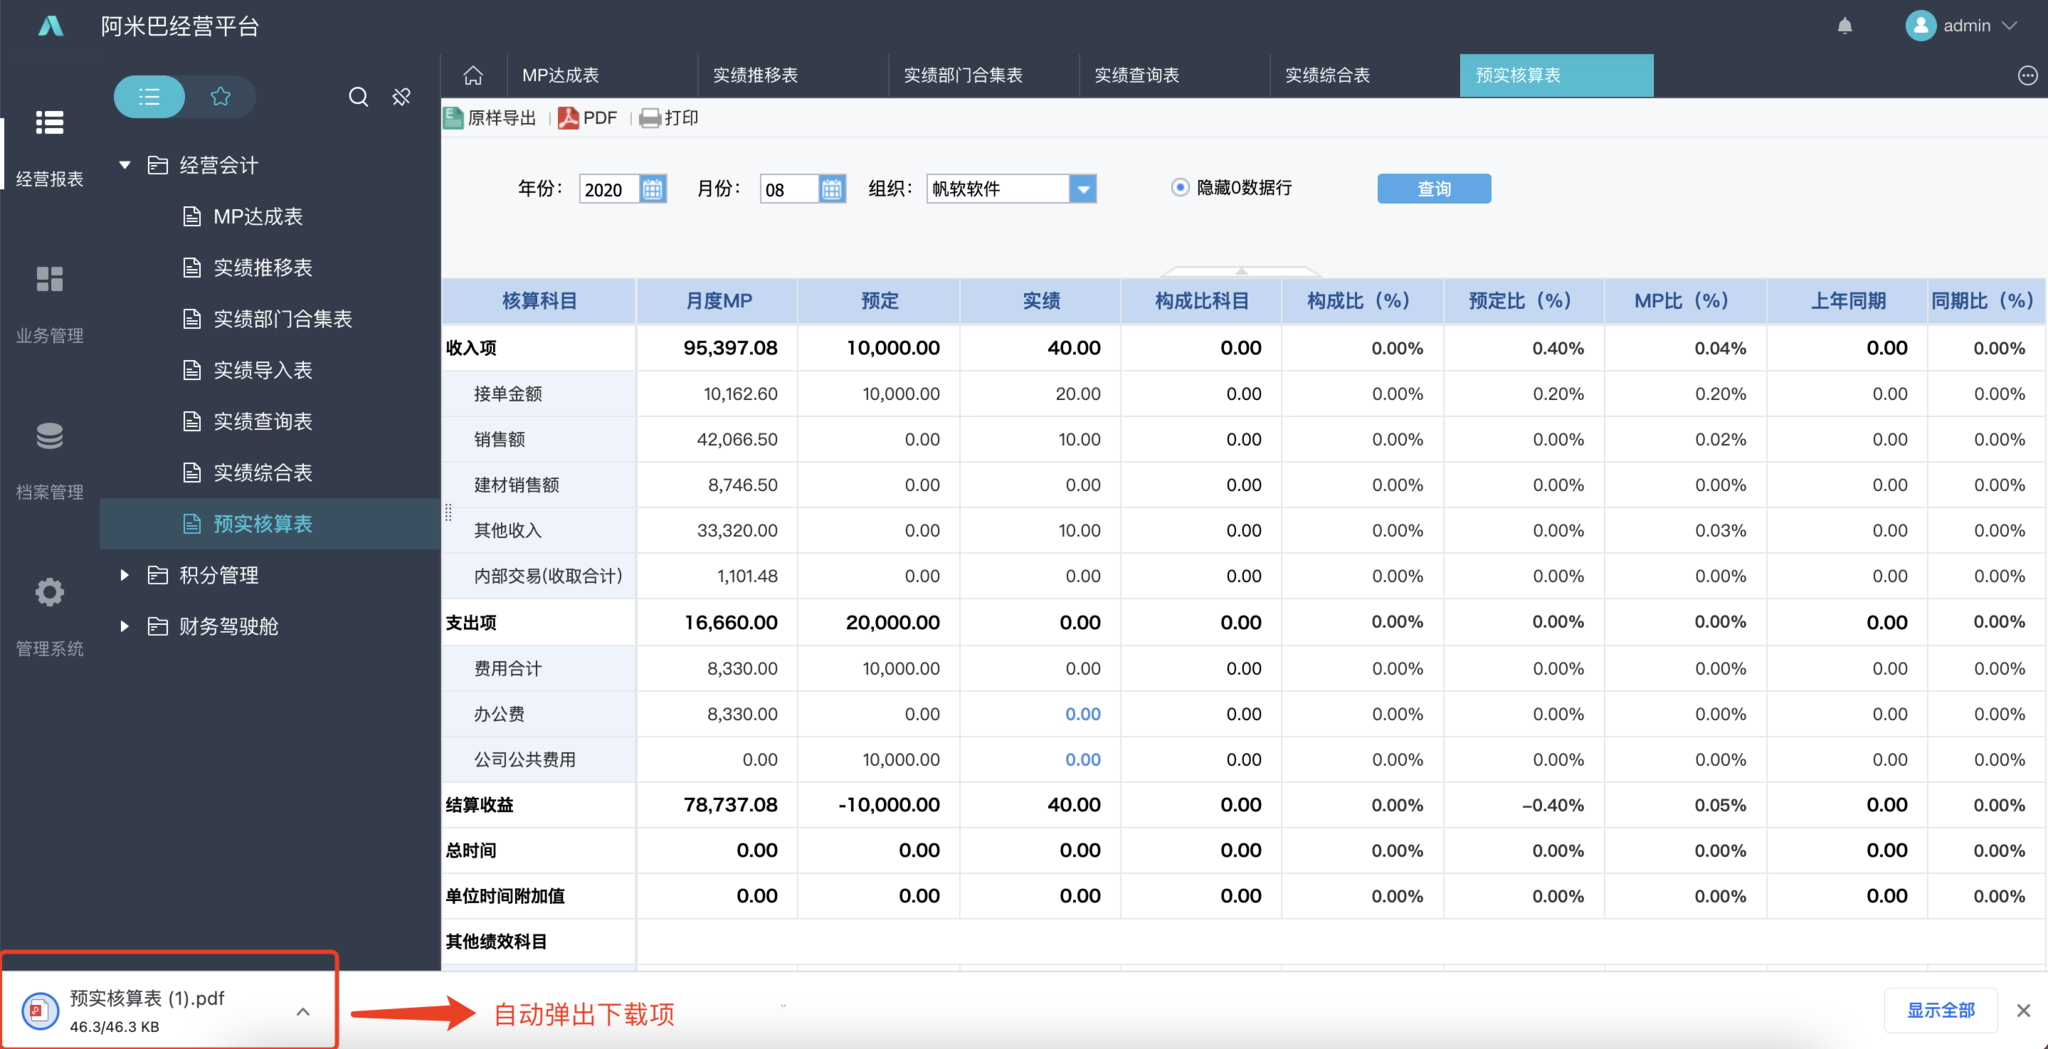Expand the 财务驾驶舱 folder

coord(125,626)
